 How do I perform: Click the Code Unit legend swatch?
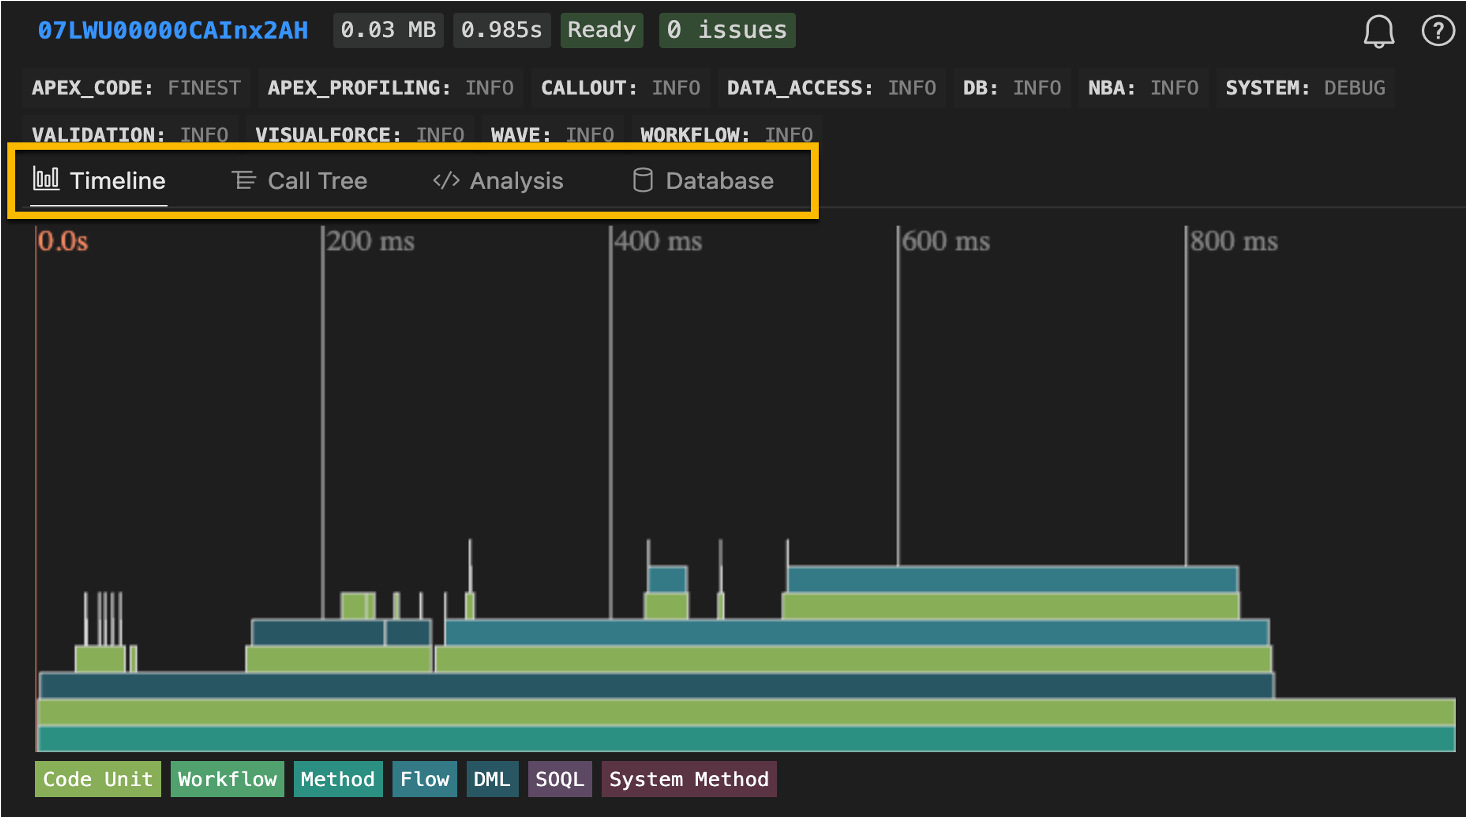98,779
